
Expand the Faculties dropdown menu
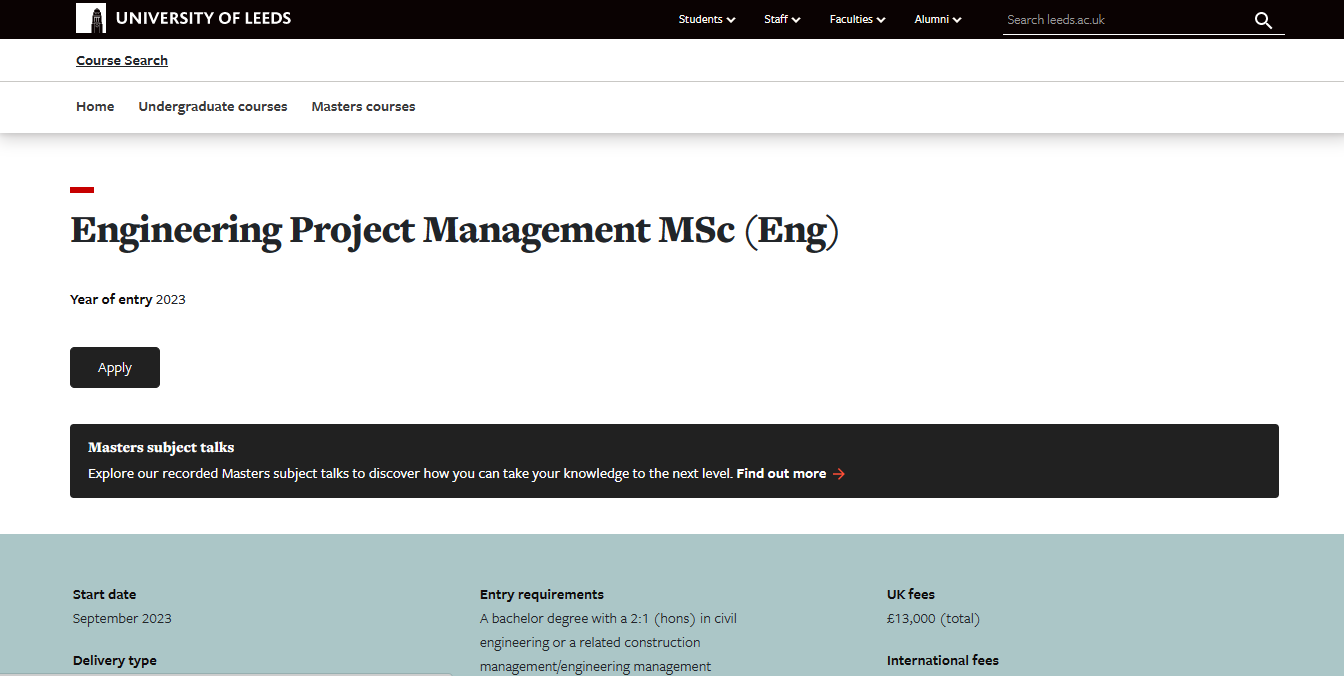click(857, 19)
